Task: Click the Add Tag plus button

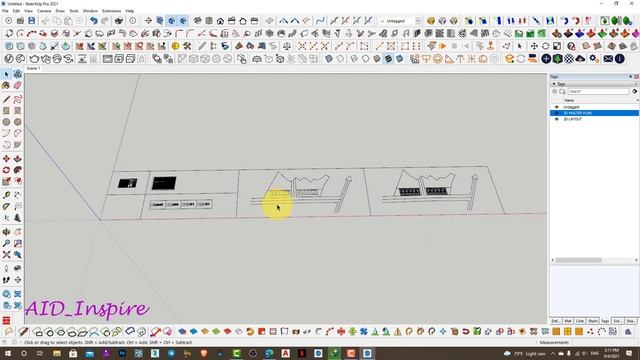Action: (x=554, y=91)
